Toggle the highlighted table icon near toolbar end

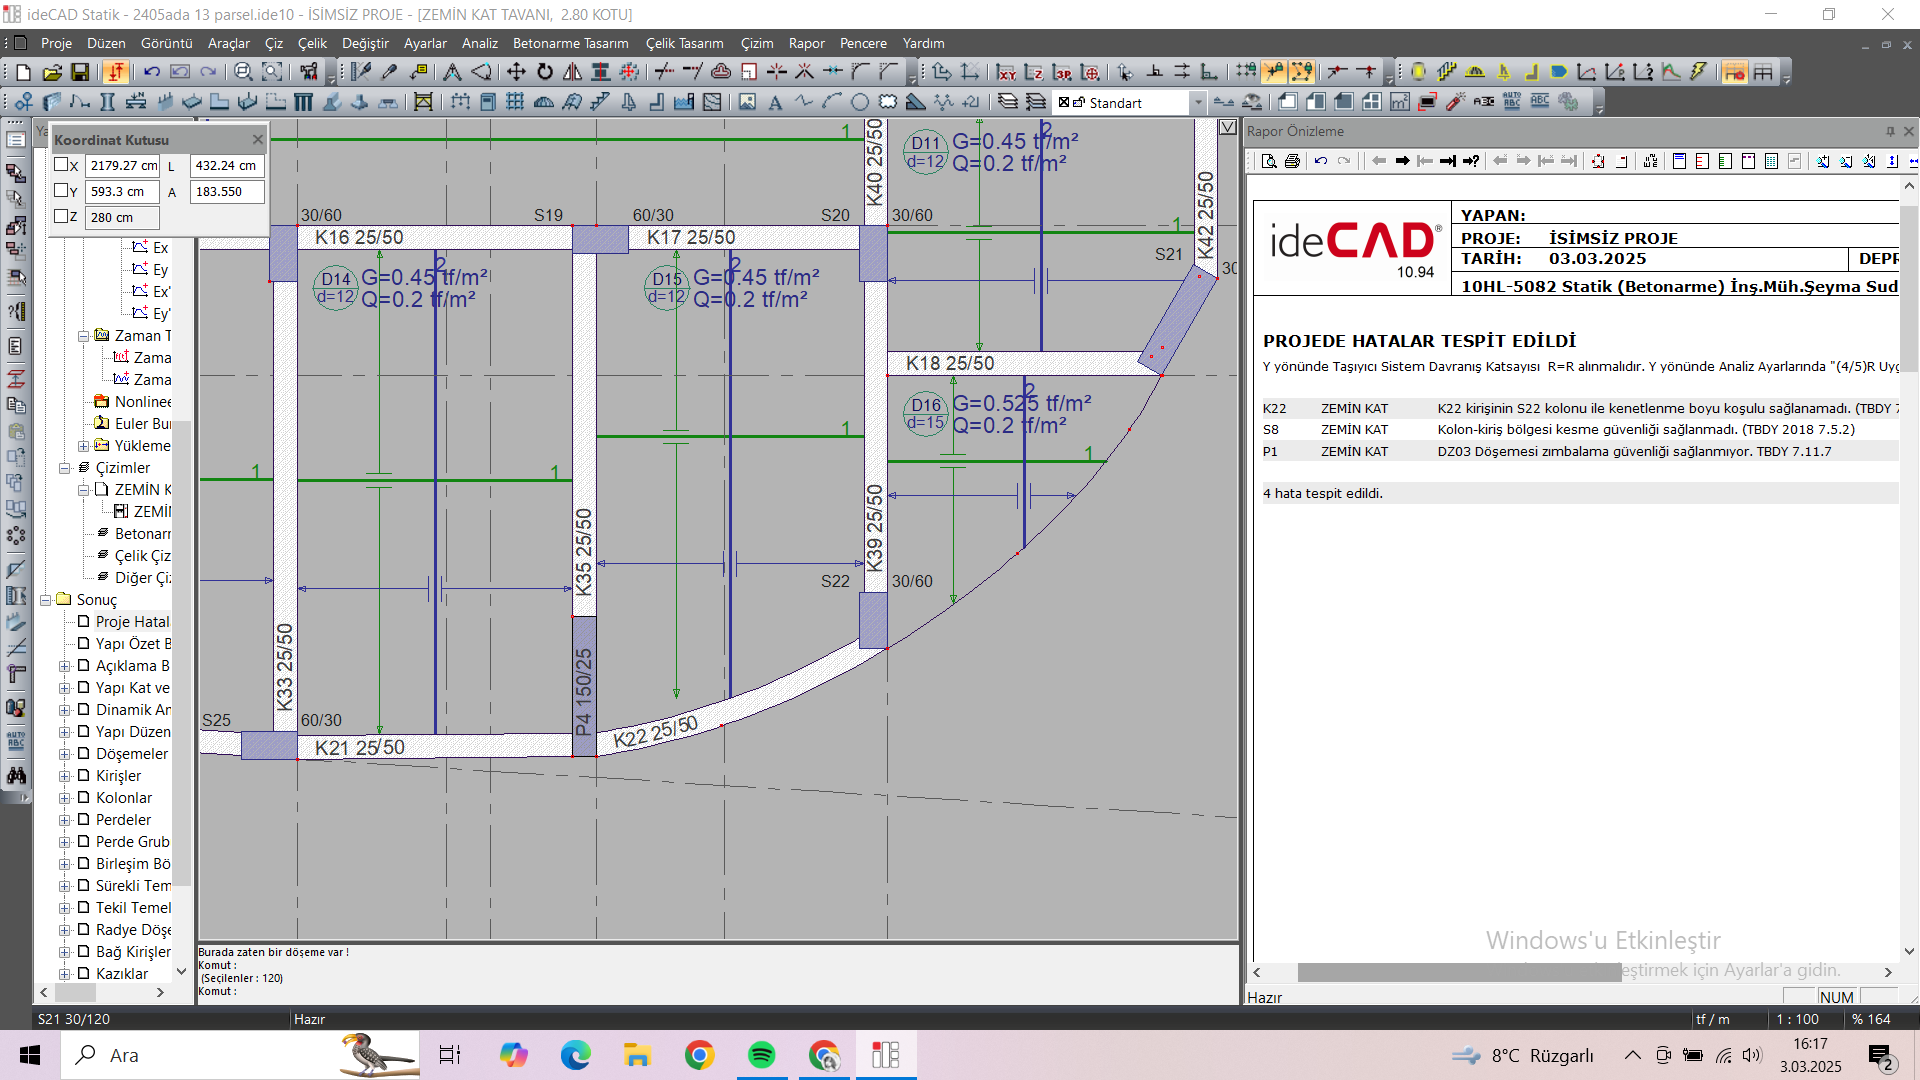1735,72
